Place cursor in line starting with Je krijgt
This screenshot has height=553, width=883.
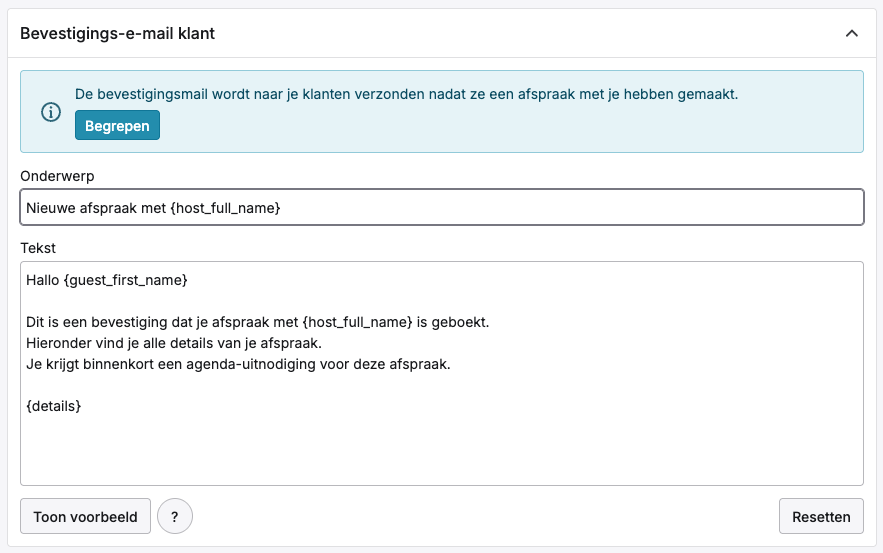tap(238, 364)
